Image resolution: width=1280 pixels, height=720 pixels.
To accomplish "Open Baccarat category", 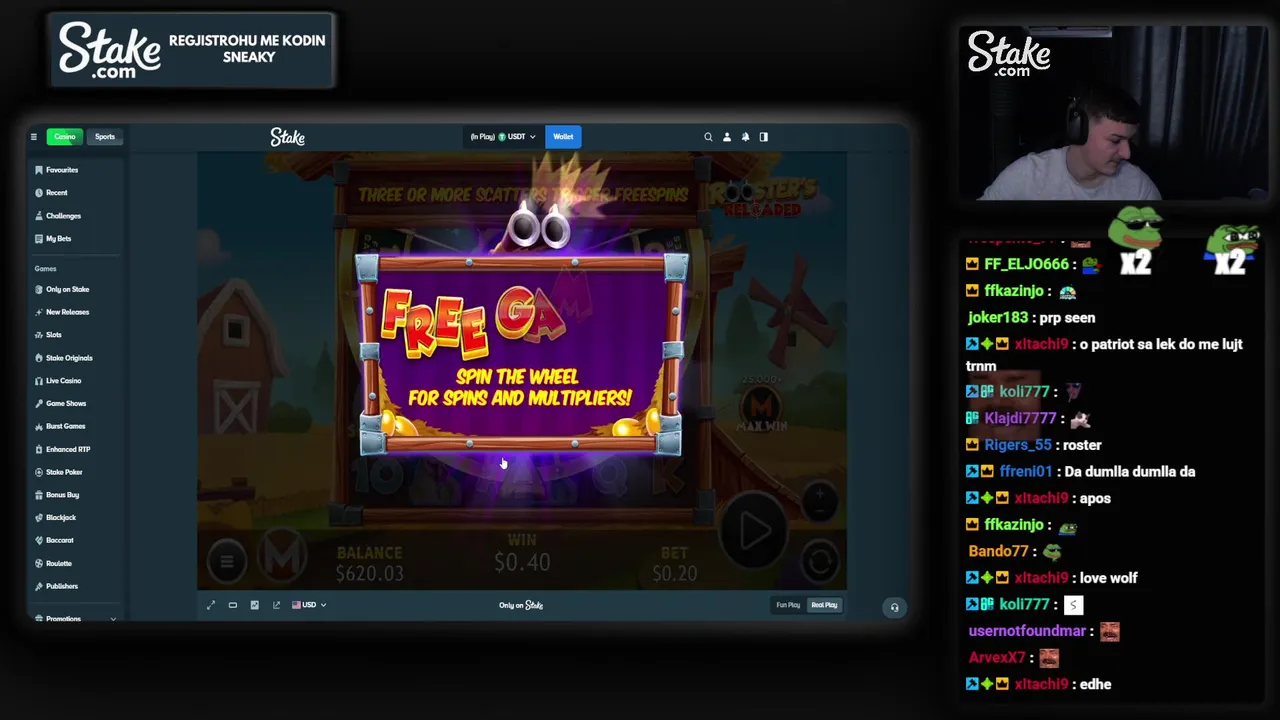I will coord(76,540).
